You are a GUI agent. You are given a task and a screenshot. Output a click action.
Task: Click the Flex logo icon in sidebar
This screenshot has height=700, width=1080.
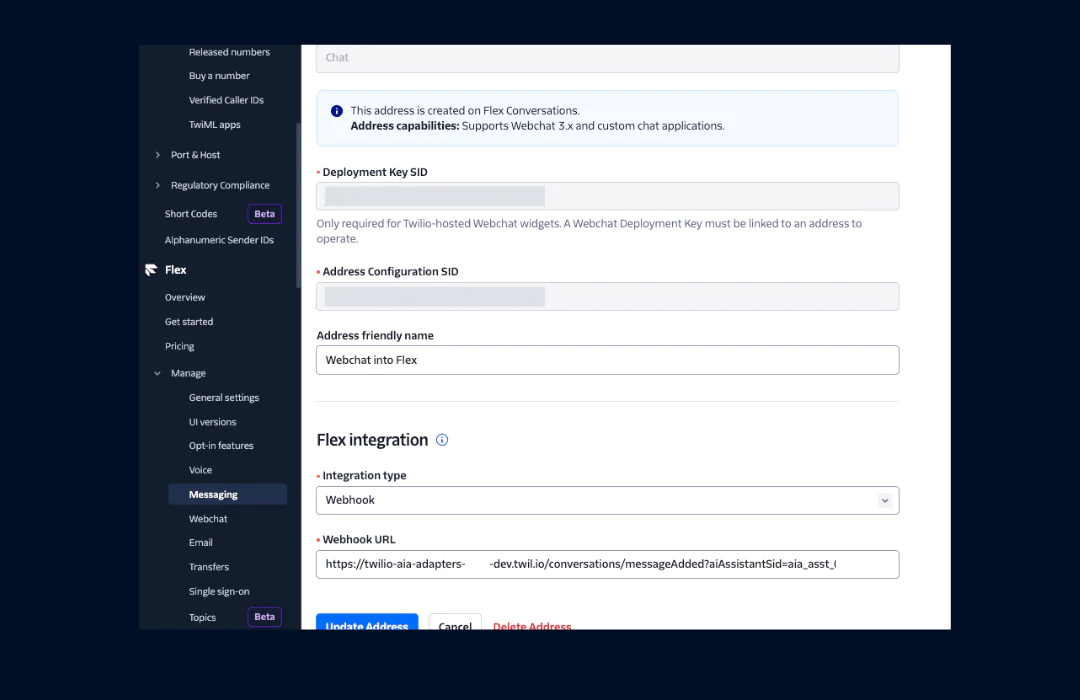(x=151, y=269)
